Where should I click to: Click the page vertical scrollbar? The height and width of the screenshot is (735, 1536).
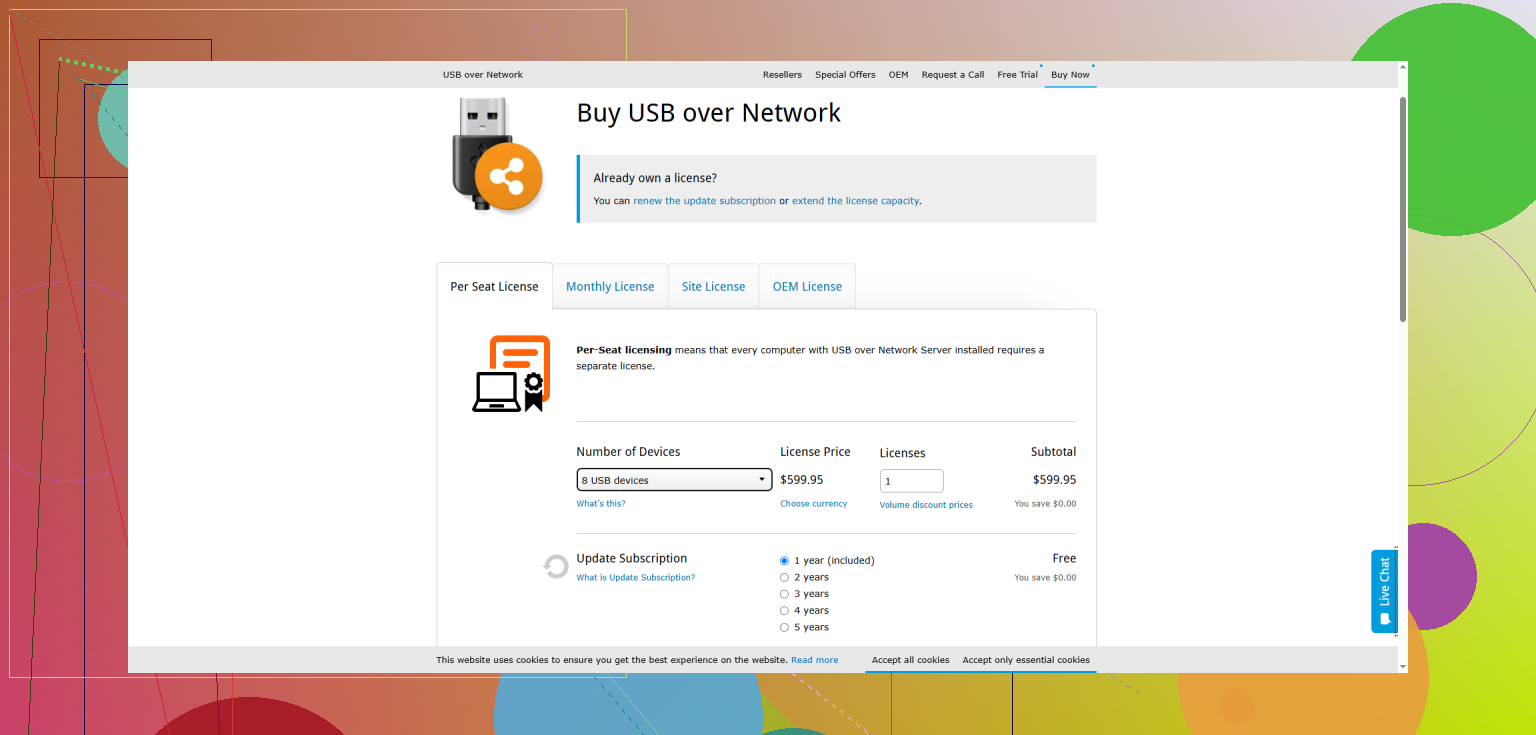[1403, 209]
